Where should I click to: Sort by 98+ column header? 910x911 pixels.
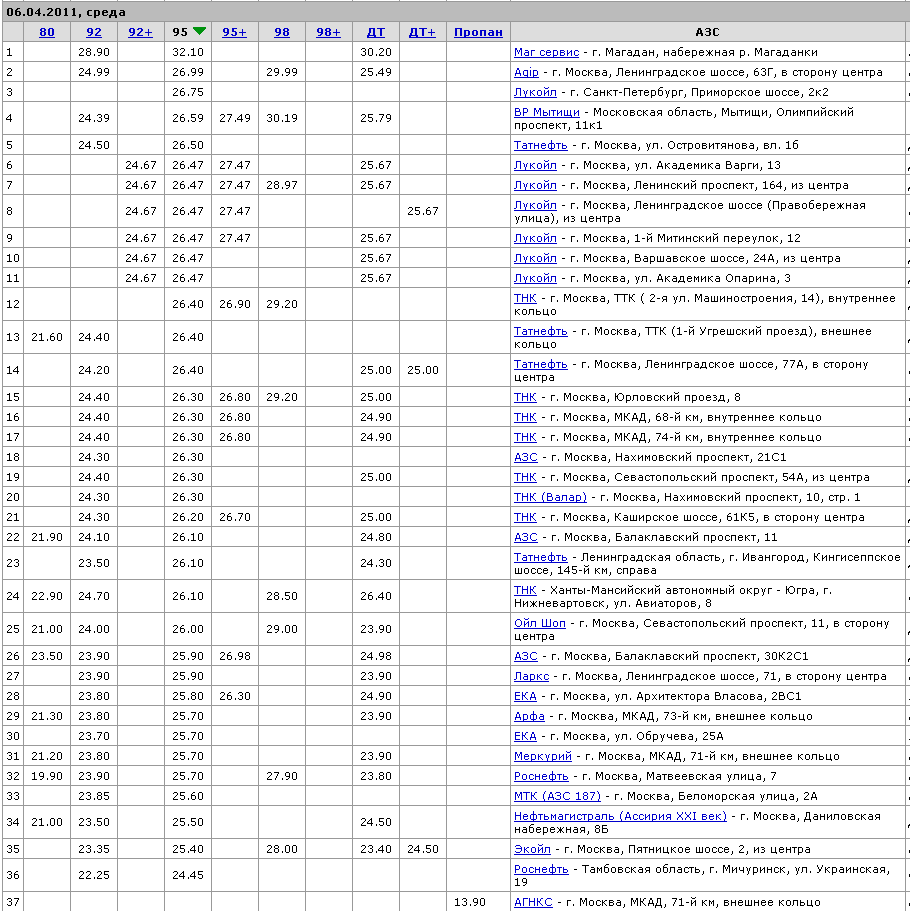click(x=328, y=32)
